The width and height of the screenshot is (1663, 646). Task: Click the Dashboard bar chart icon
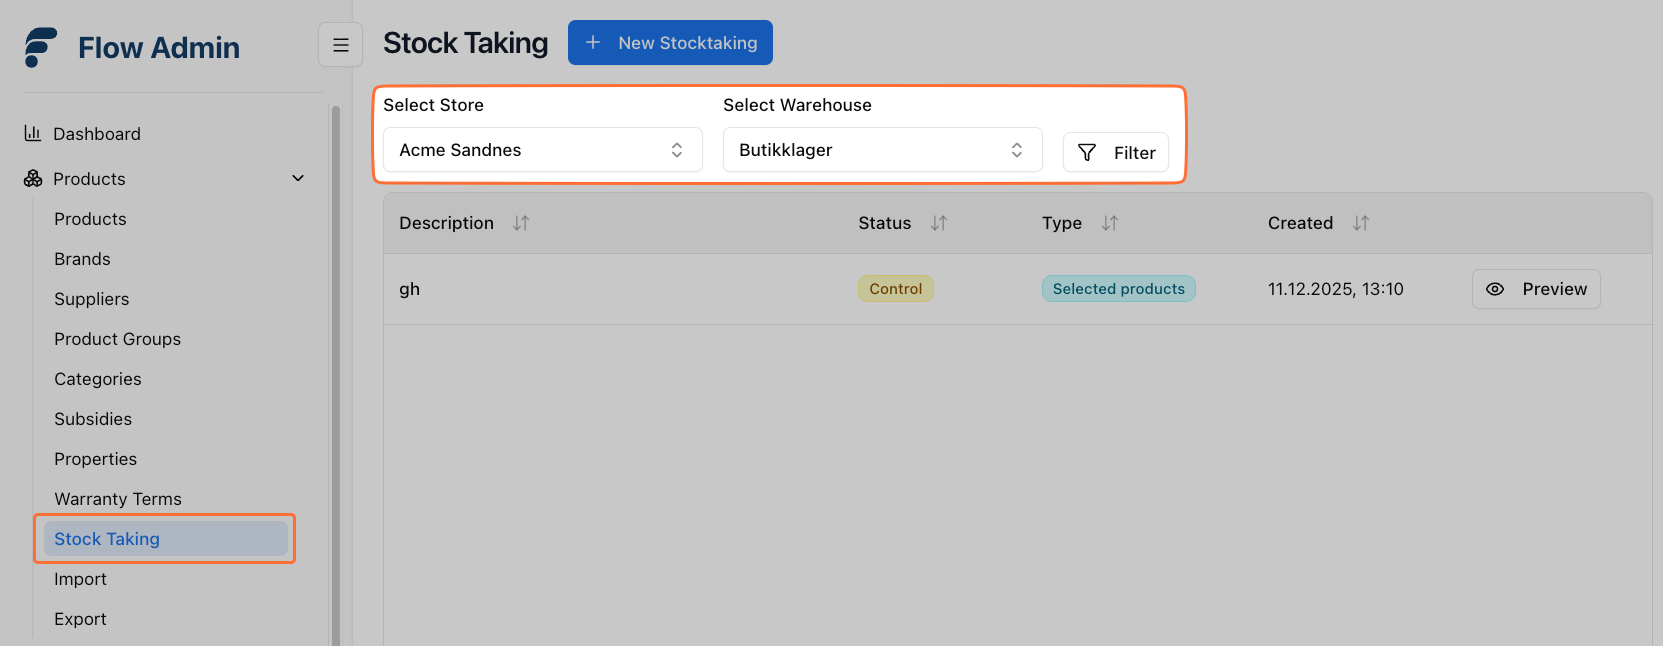point(33,133)
